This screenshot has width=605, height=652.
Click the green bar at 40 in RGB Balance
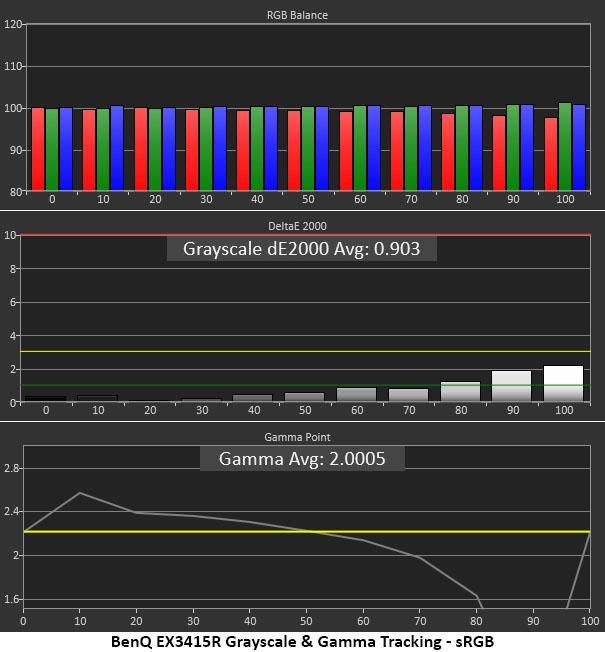click(x=257, y=149)
